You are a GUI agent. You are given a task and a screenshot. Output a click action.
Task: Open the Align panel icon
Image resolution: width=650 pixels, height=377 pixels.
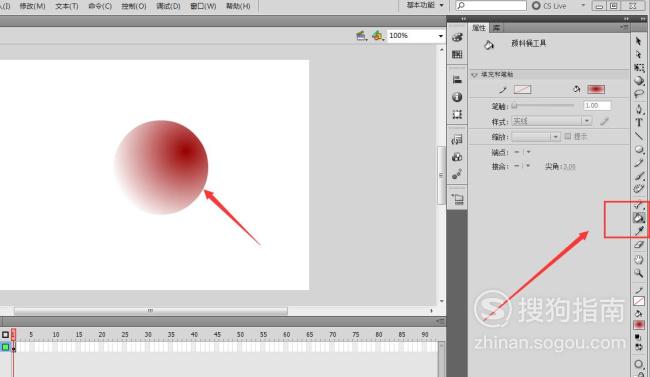click(457, 80)
